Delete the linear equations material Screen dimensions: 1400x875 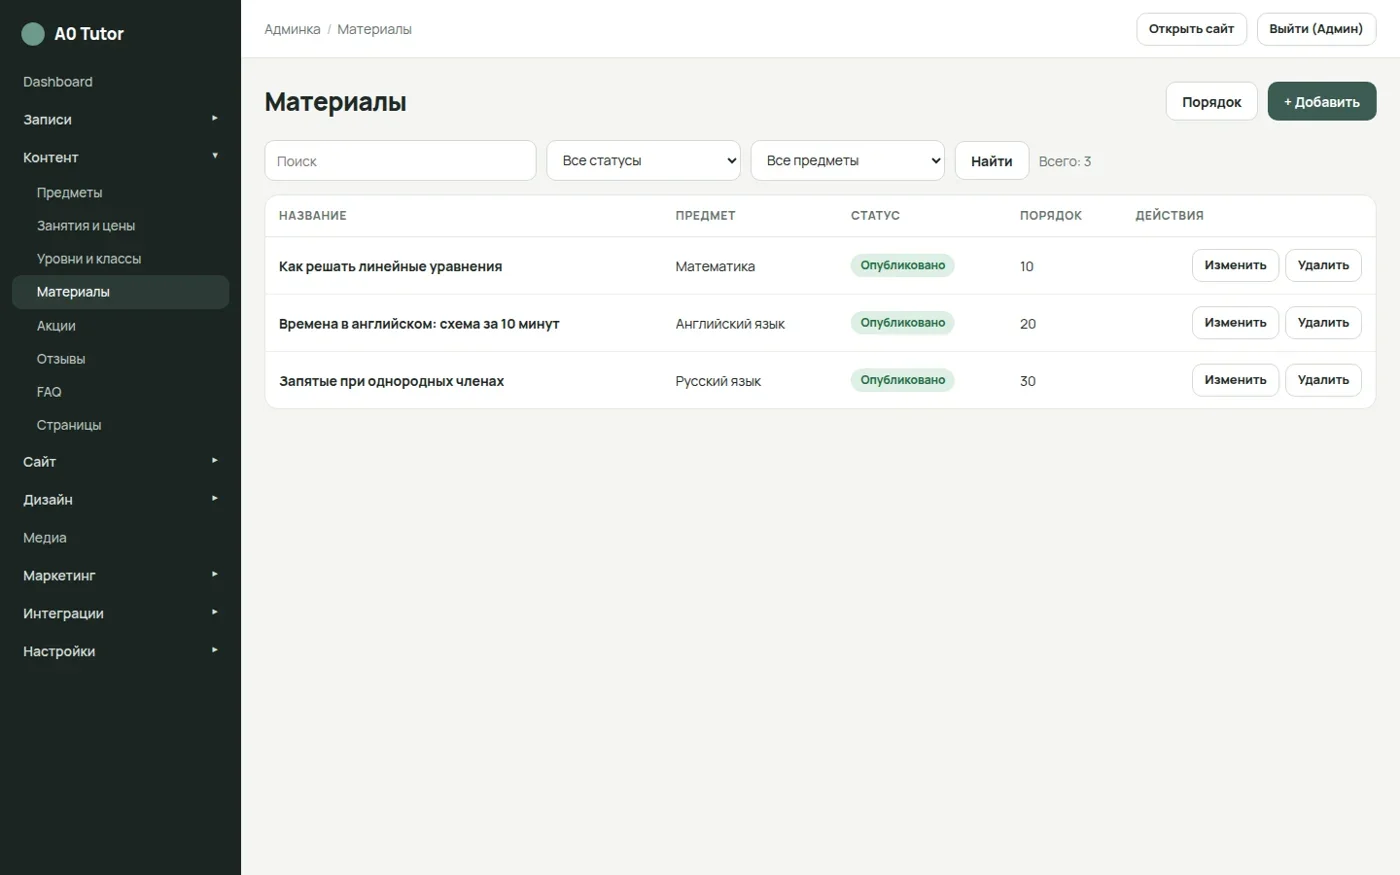pos(1323,266)
